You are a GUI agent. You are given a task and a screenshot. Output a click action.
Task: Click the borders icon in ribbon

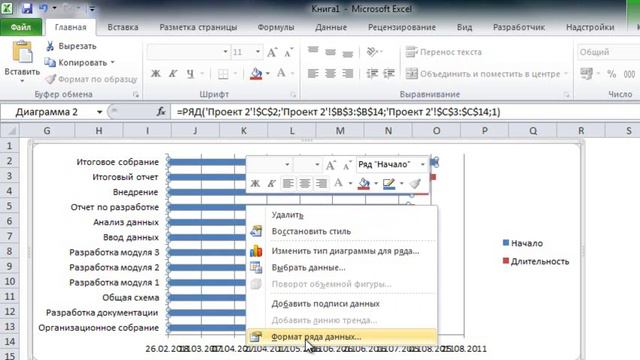[x=223, y=74]
